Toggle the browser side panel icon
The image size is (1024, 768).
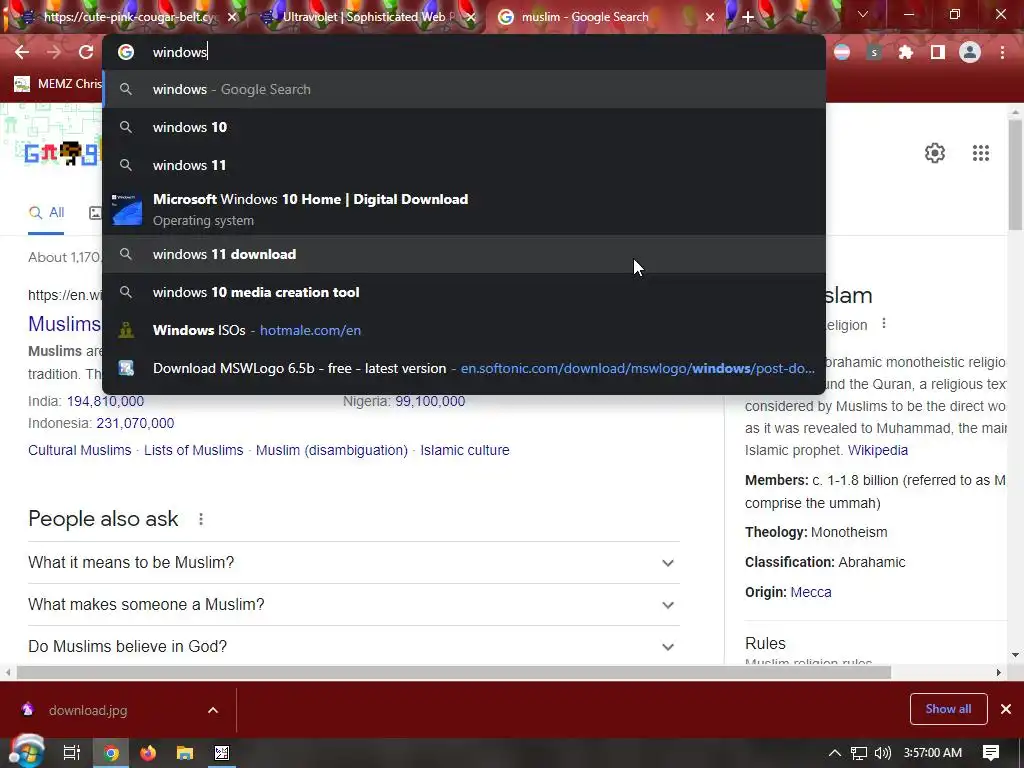pos(938,52)
